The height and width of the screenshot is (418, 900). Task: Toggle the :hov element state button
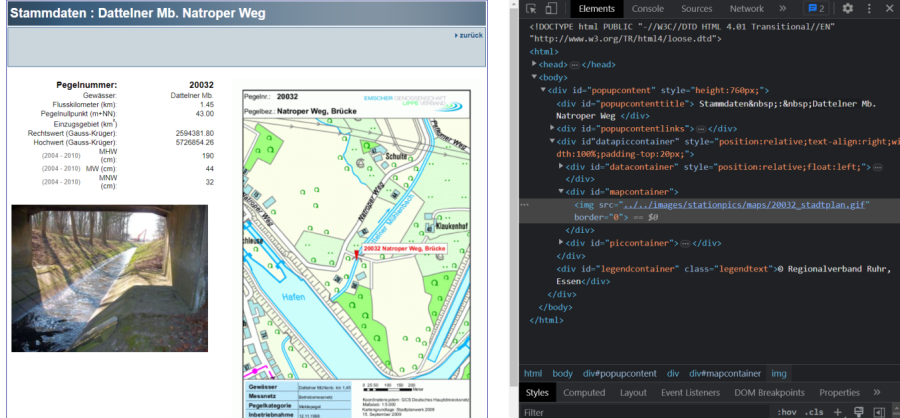coord(787,412)
